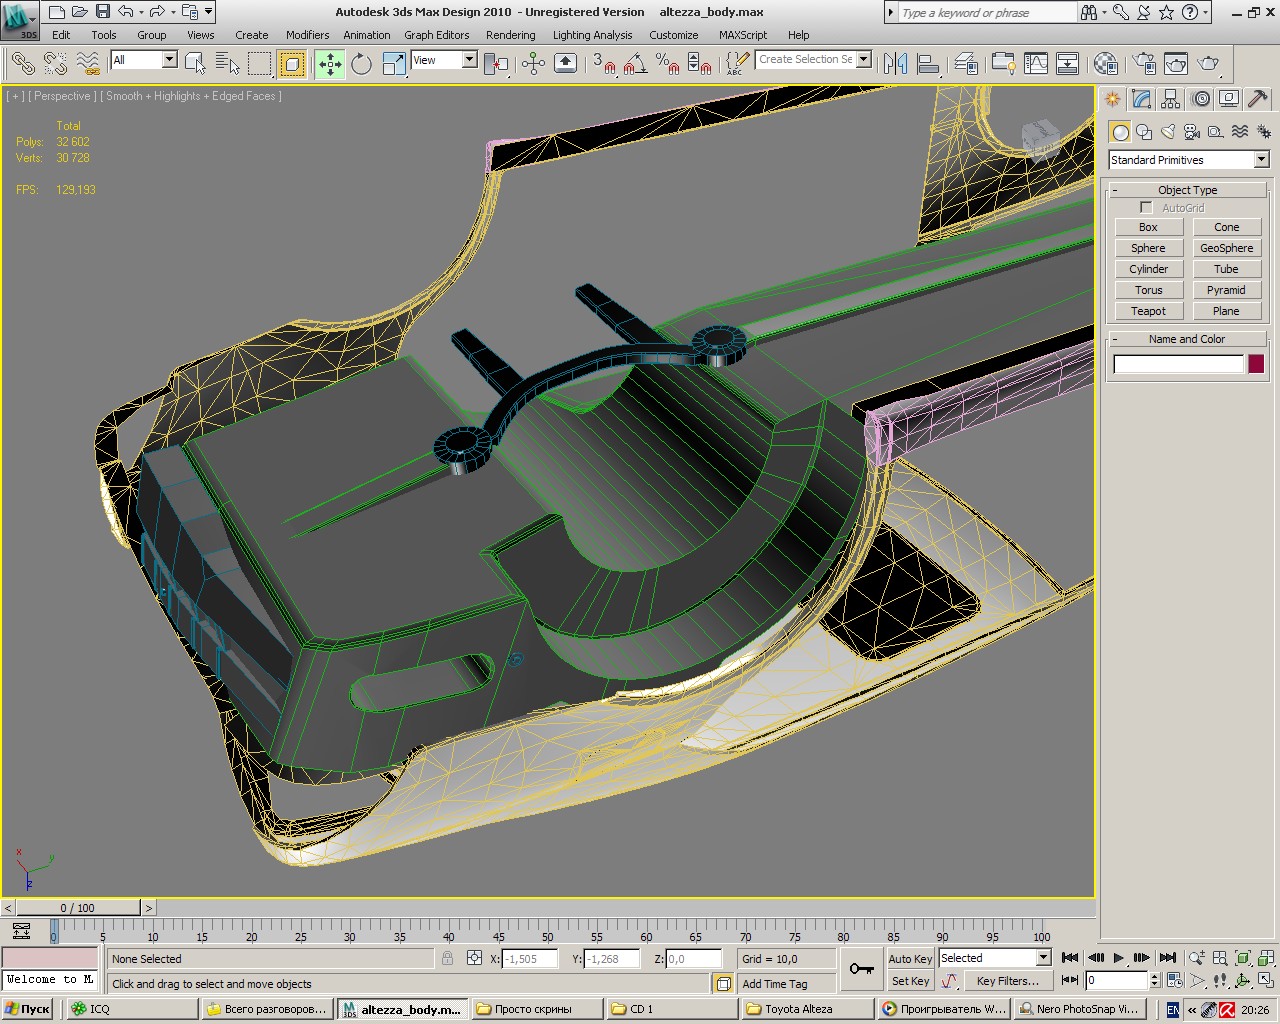Open Key Filters dialog

point(1007,981)
